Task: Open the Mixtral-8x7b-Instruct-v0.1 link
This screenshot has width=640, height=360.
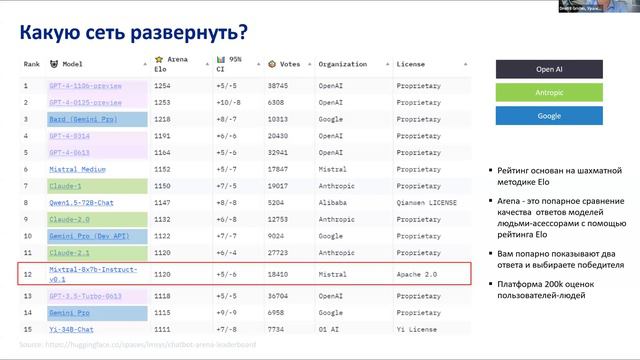Action: [x=93, y=274]
